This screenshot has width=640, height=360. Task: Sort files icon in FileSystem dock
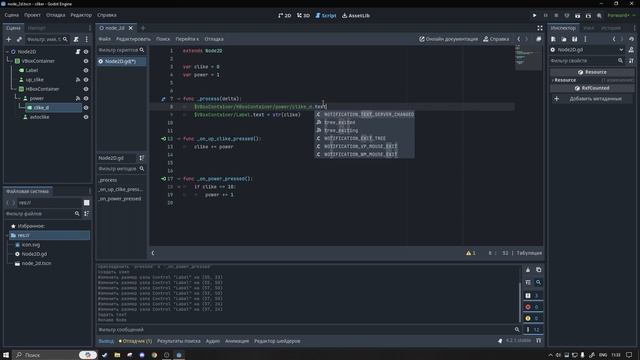87,213
